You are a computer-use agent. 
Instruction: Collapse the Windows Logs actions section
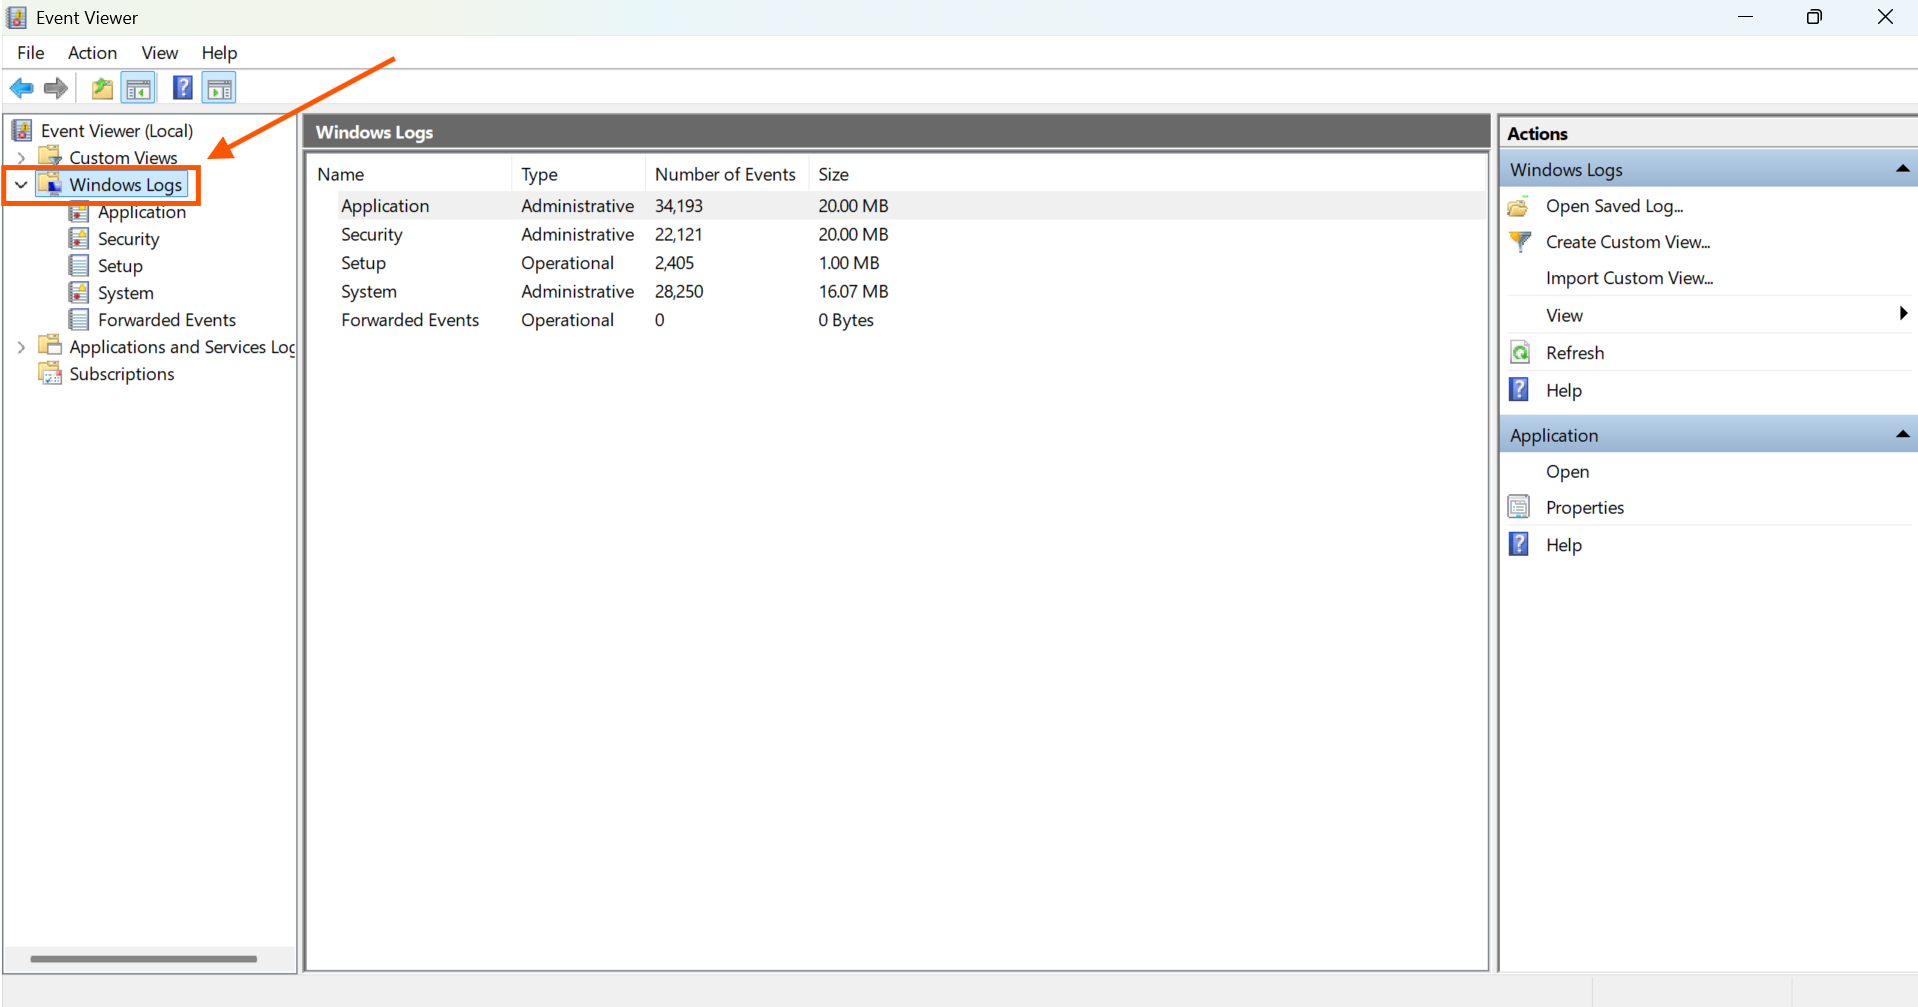1902,169
